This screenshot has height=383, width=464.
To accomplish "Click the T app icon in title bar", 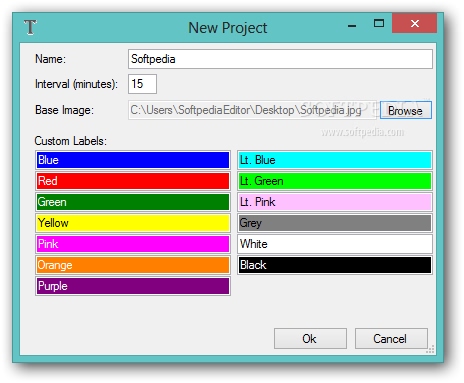I will pyautogui.click(x=30, y=27).
